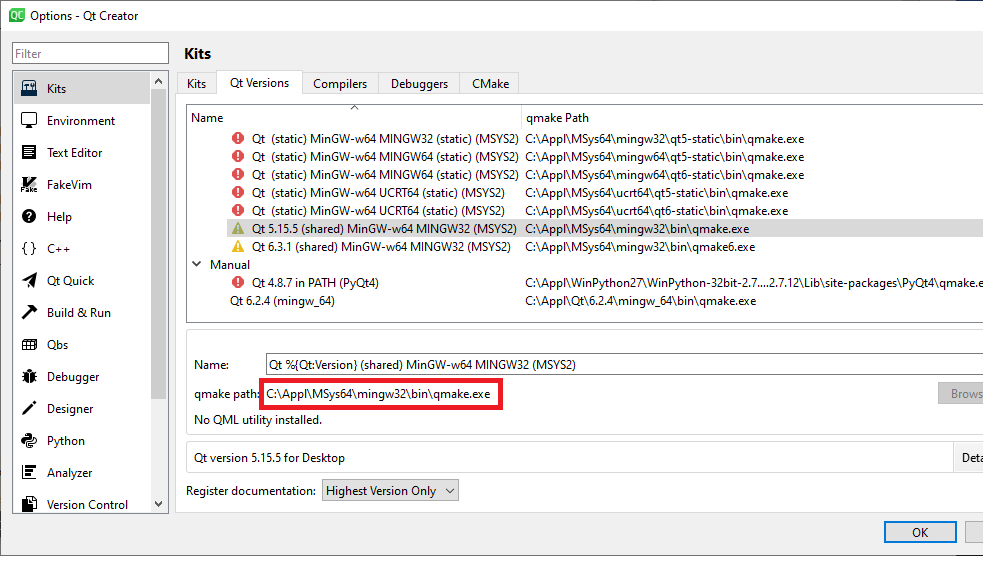Switch to the Qt Versions tab

point(259,83)
